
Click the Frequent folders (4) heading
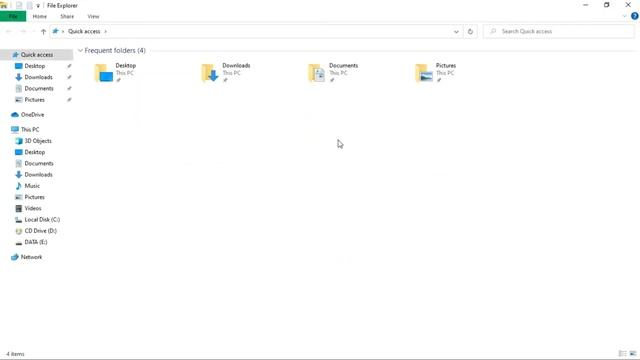(x=115, y=51)
